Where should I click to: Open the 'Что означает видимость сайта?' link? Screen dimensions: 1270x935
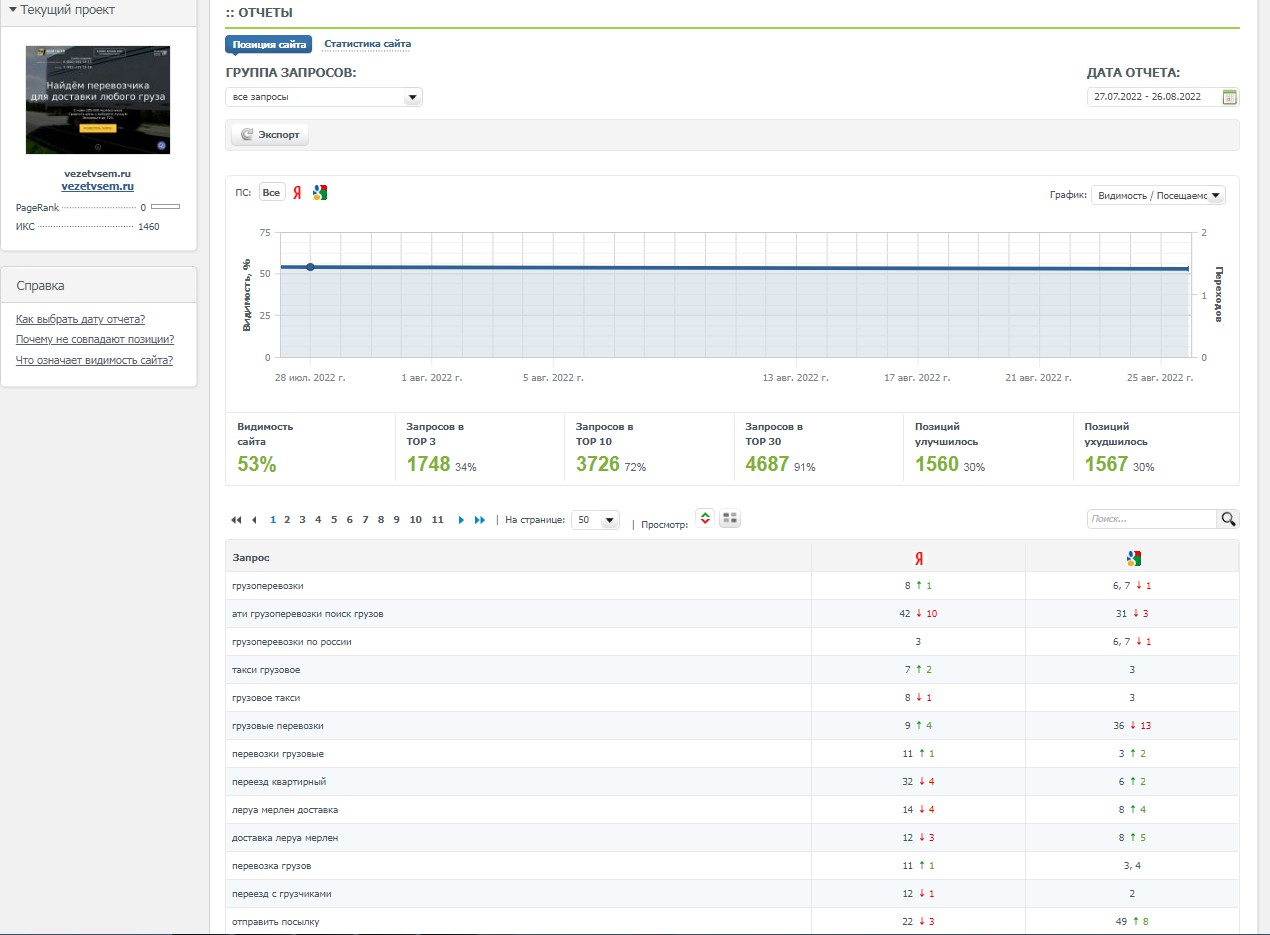point(94,360)
